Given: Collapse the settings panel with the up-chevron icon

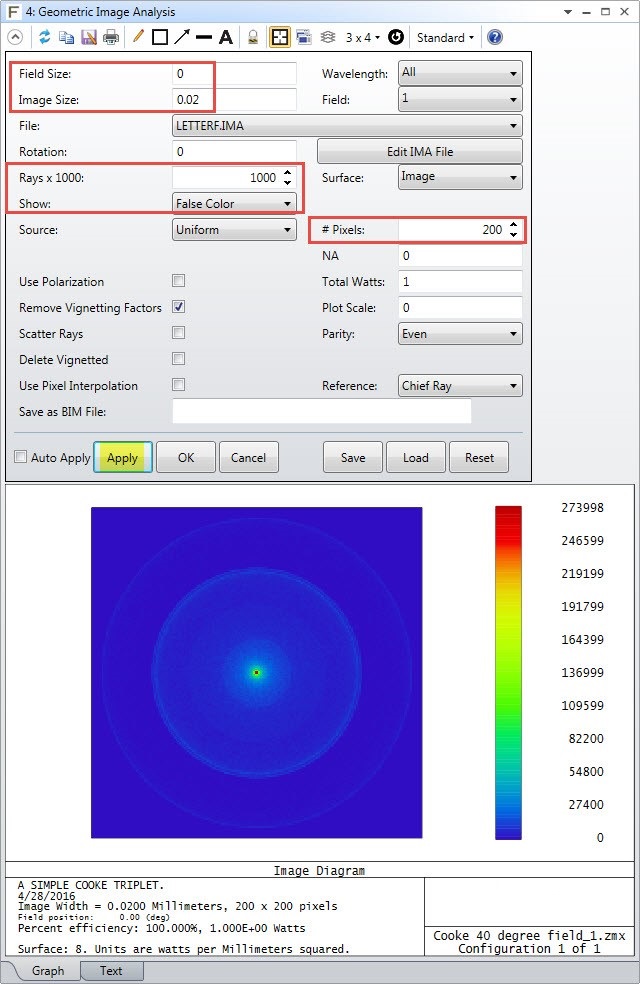Looking at the screenshot, I should [x=15, y=38].
